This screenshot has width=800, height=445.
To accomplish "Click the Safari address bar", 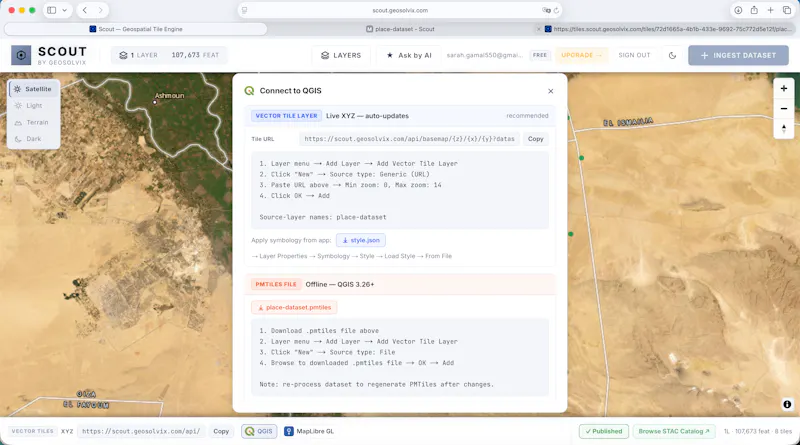I will pos(400,10).
